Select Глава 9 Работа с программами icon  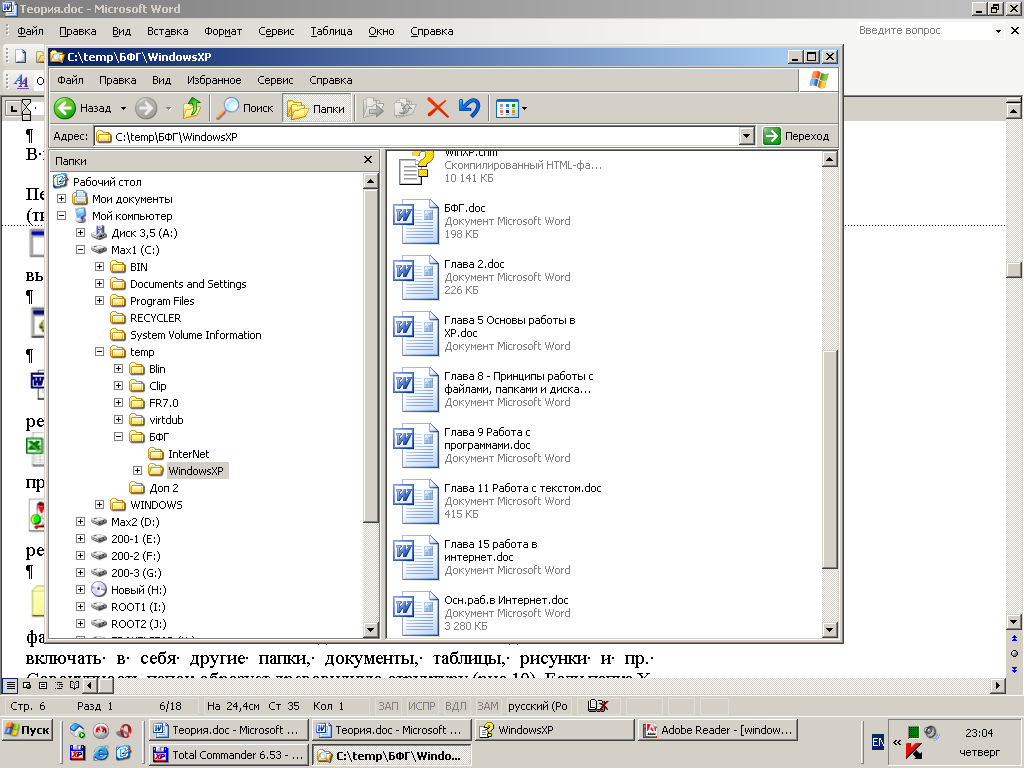click(415, 446)
